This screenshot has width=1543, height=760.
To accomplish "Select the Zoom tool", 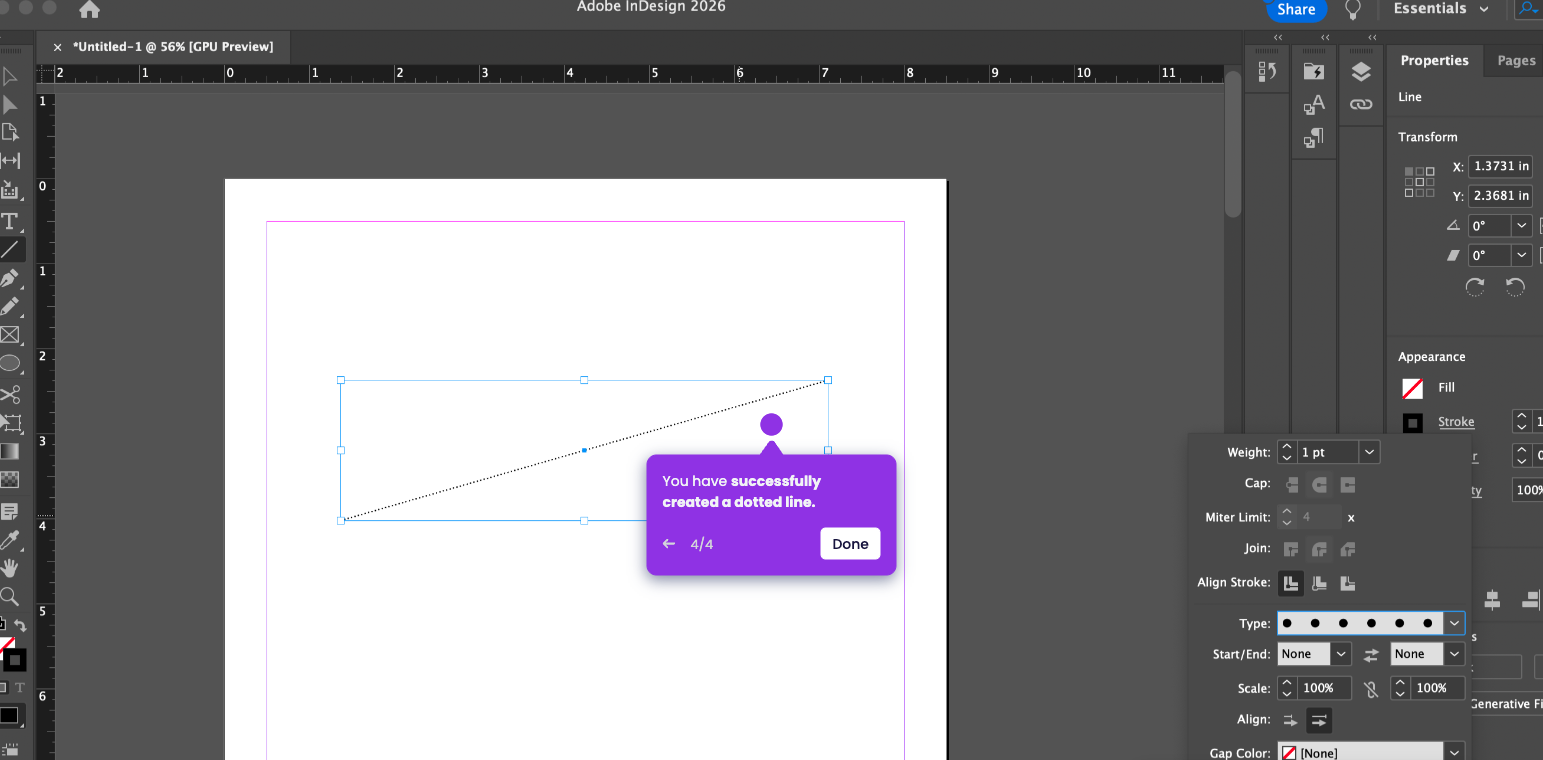I will 10,597.
